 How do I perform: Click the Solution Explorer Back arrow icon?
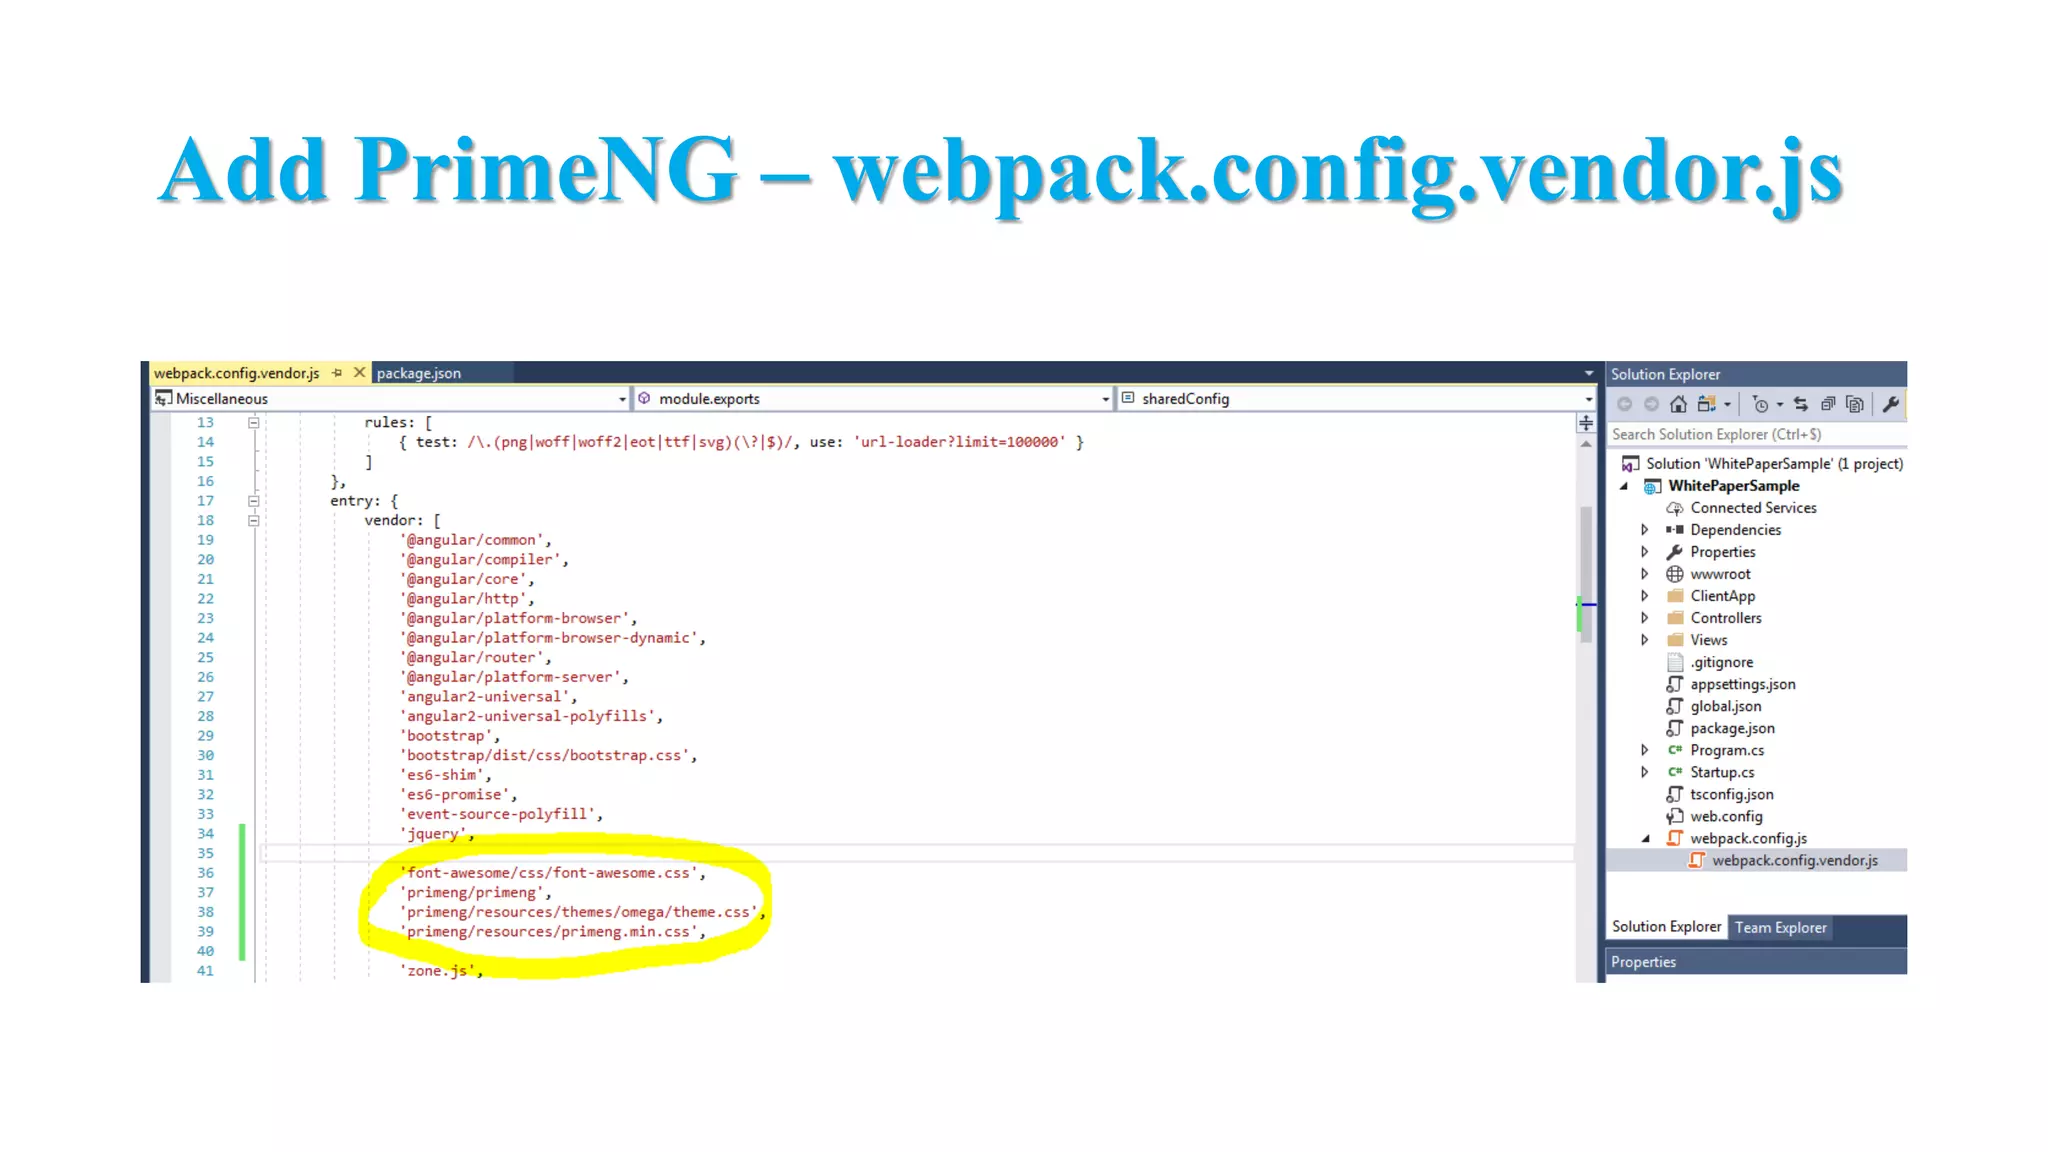1625,404
